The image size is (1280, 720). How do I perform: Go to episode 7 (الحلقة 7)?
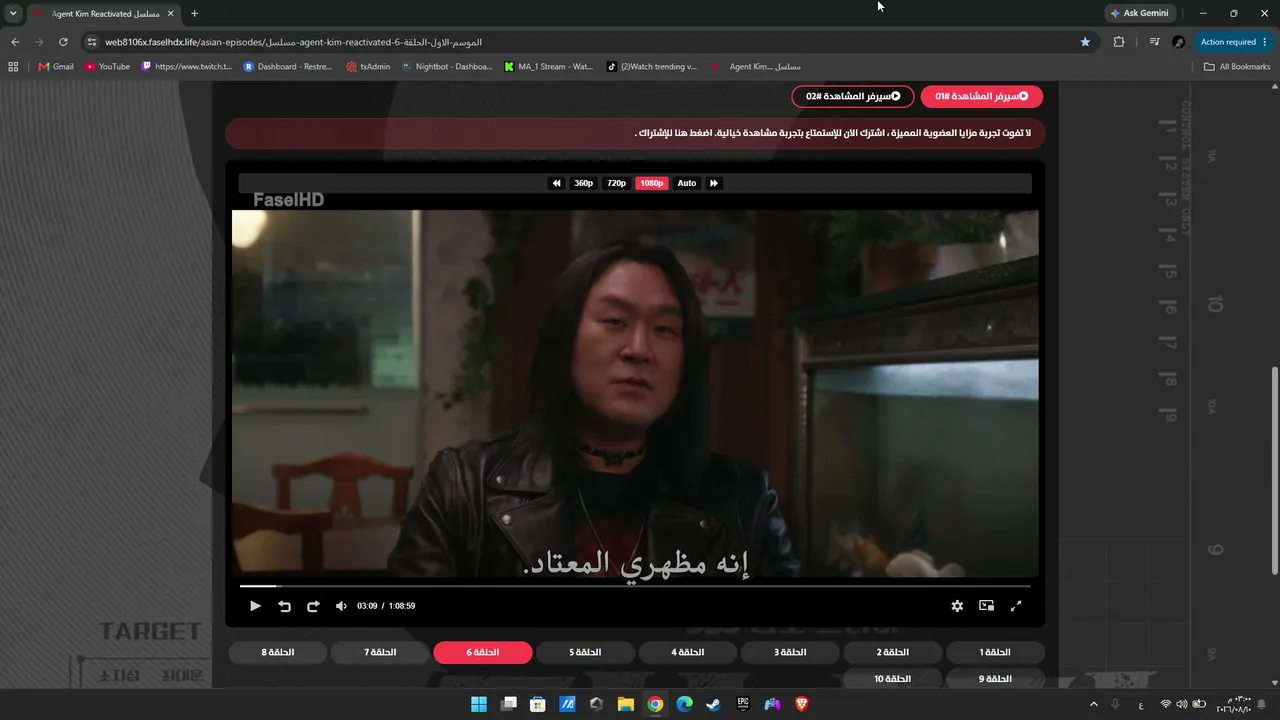380,652
